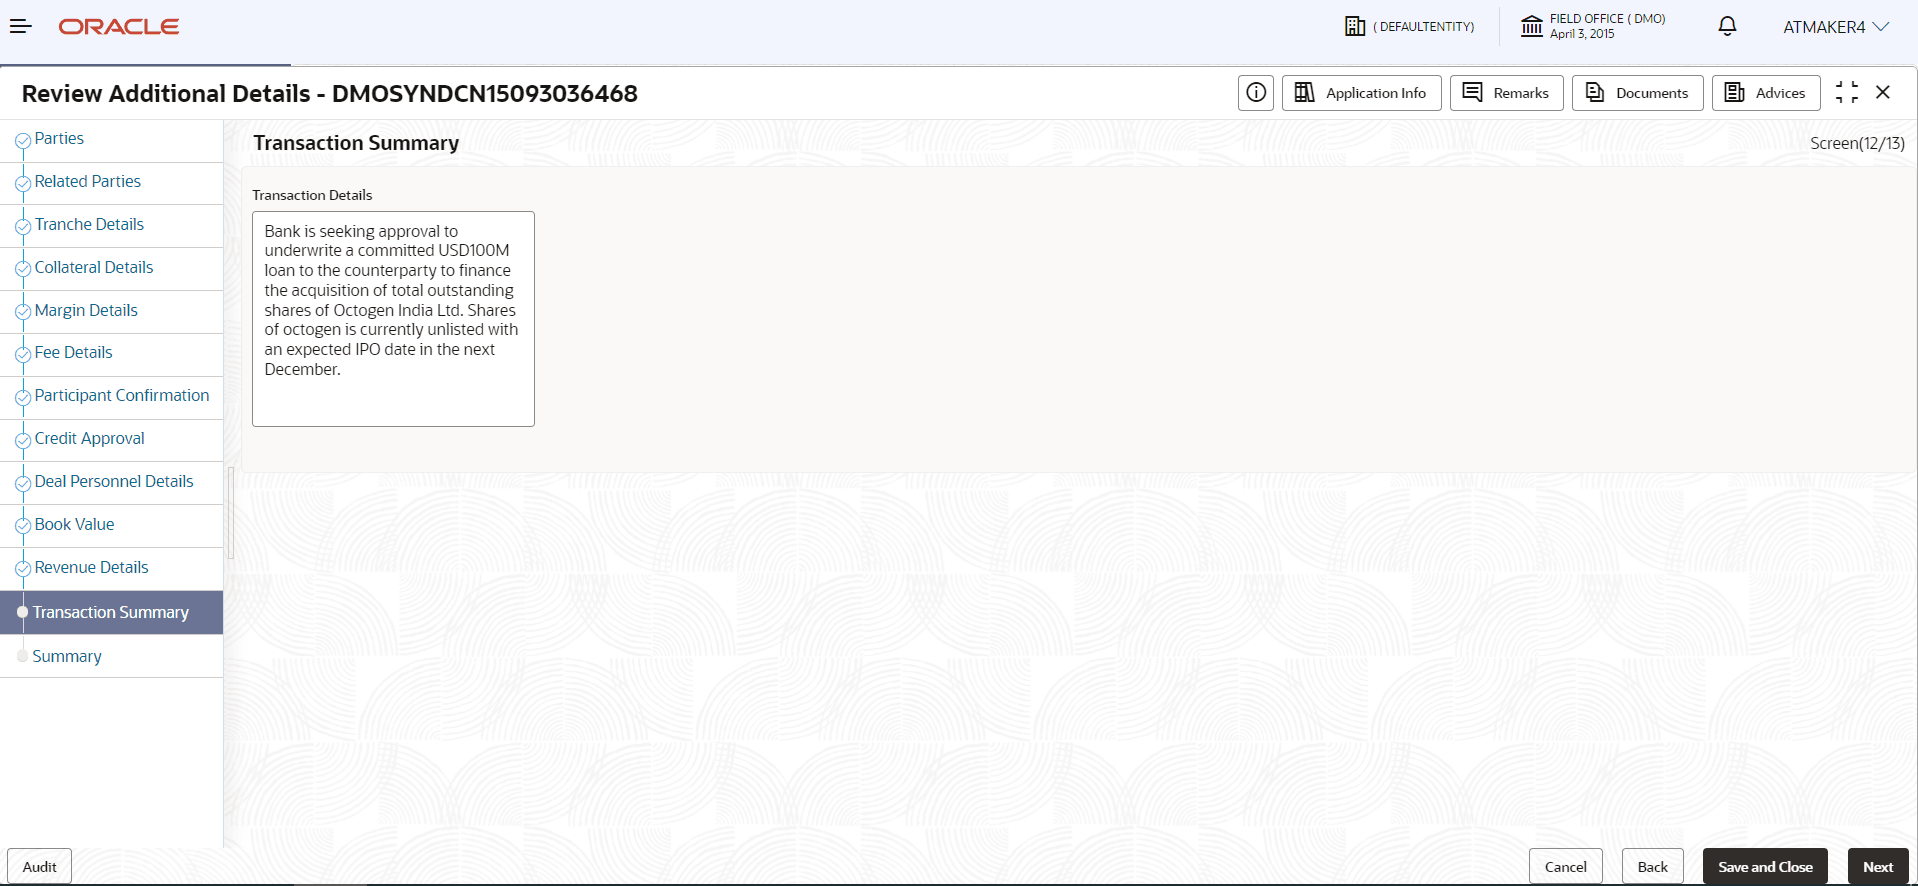Click the Next button
The image size is (1918, 886).
coord(1878,867)
